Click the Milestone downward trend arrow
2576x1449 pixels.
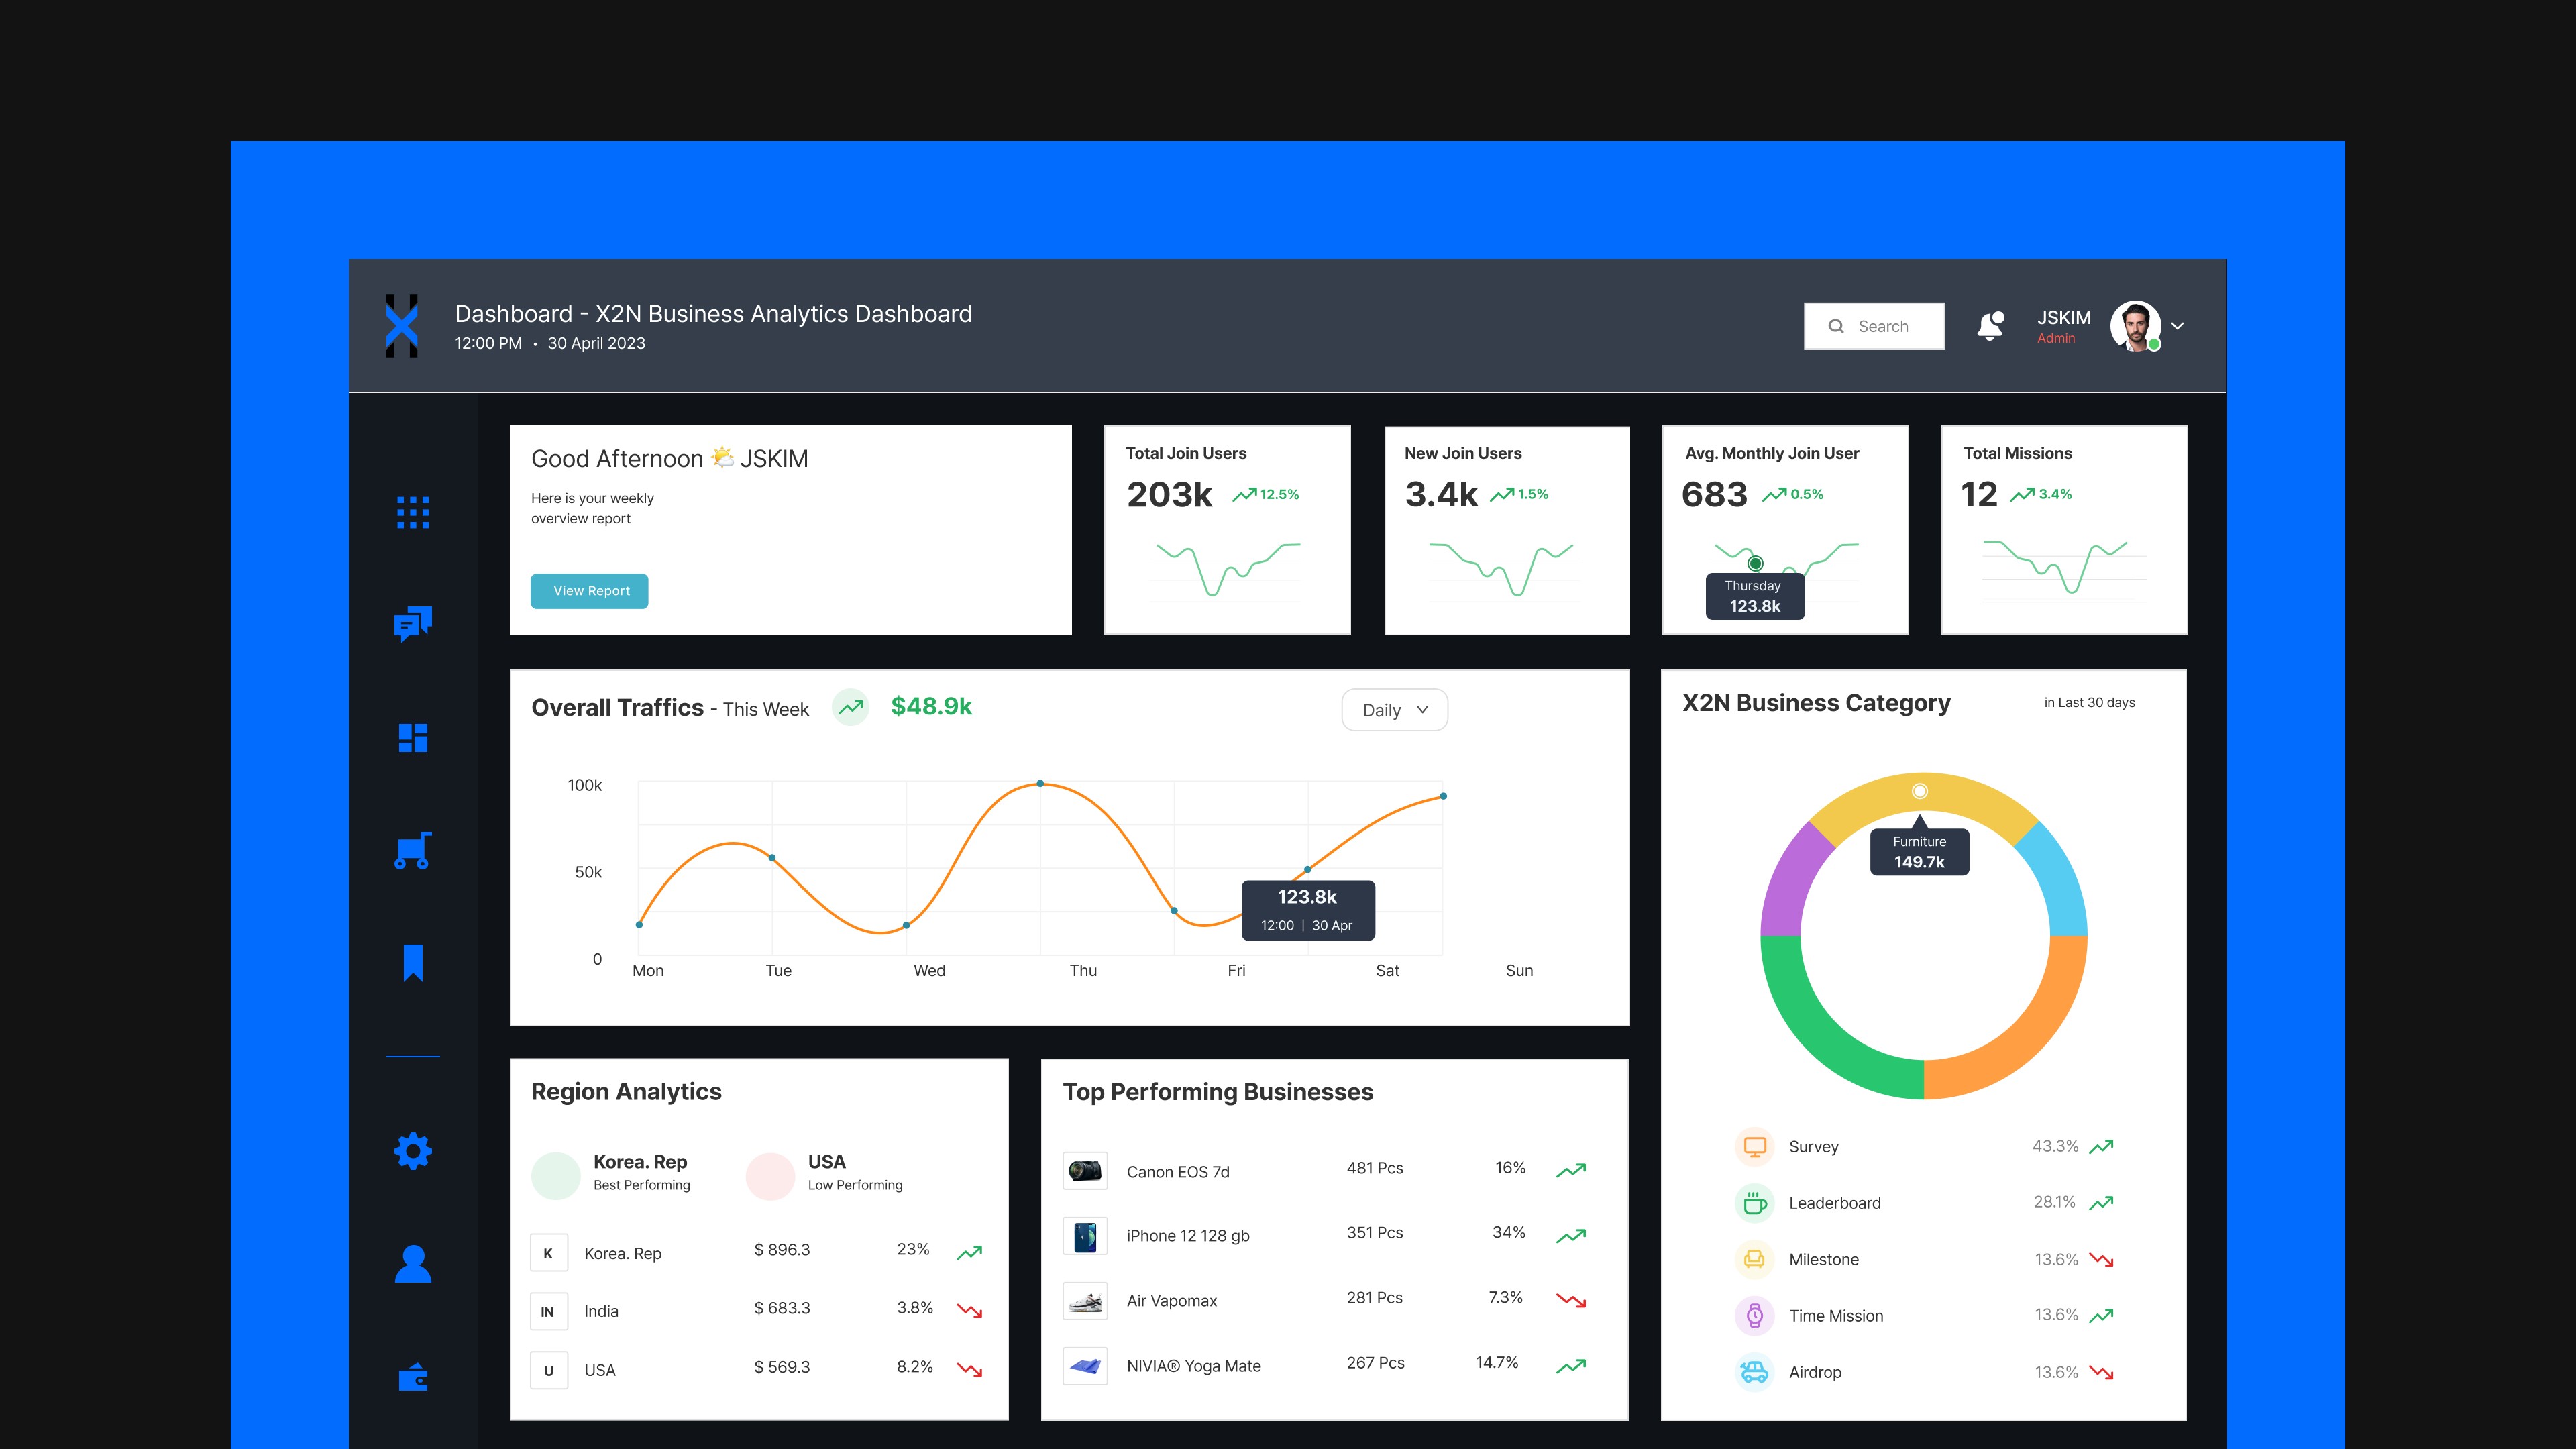point(2101,1260)
